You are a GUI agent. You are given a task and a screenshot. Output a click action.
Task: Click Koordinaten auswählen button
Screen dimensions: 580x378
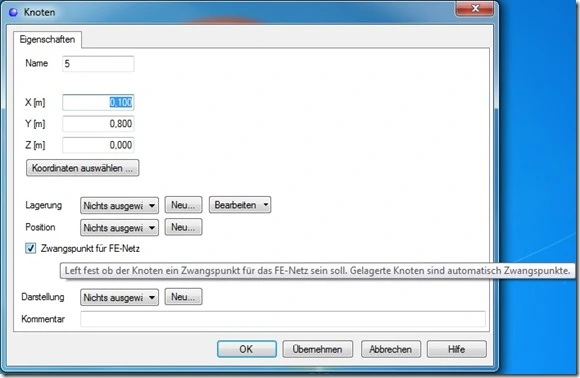tap(82, 168)
